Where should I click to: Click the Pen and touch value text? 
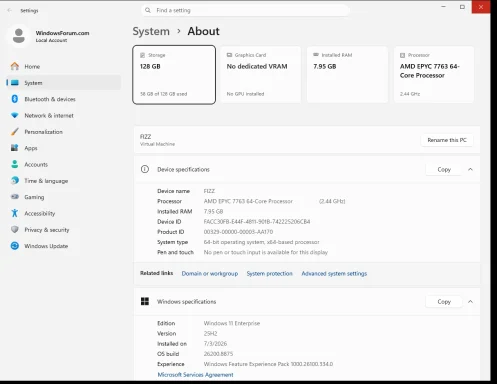coord(266,252)
